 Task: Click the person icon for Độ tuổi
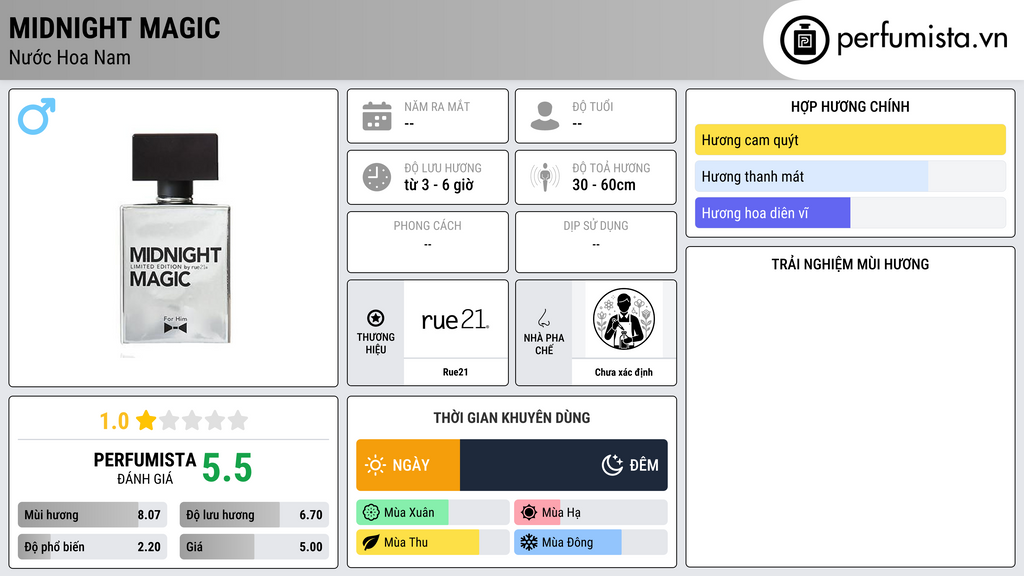[x=545, y=116]
